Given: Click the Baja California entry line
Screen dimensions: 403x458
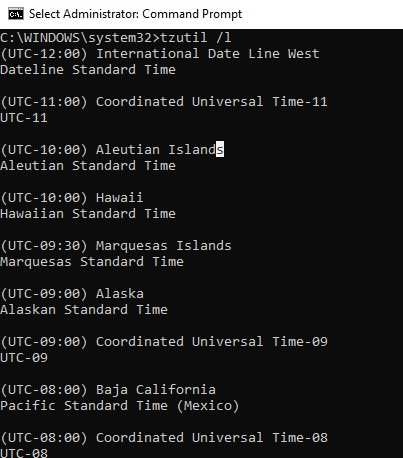Looking at the screenshot, I should (x=108, y=390).
